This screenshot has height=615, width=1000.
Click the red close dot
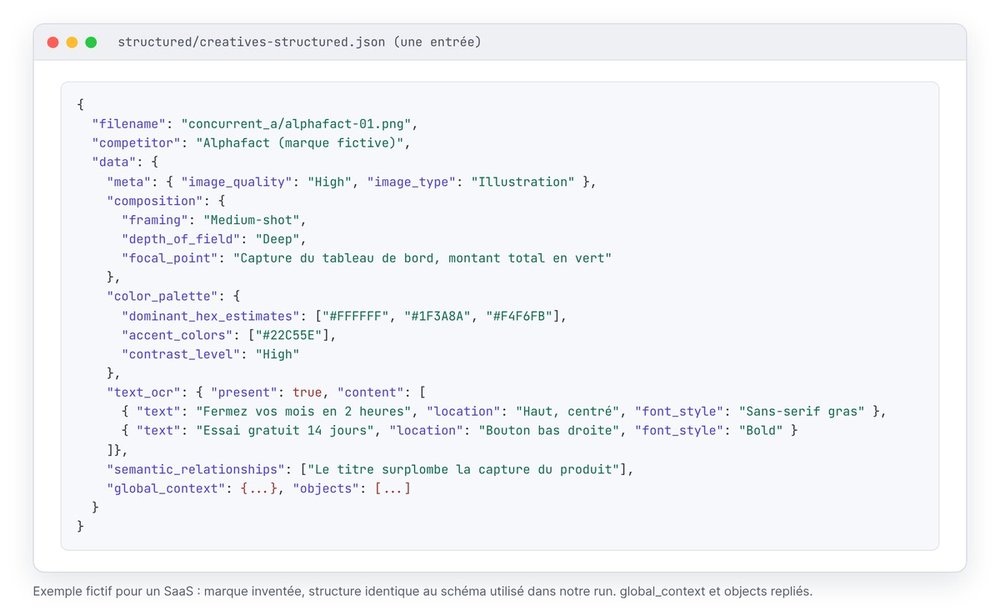(x=53, y=42)
